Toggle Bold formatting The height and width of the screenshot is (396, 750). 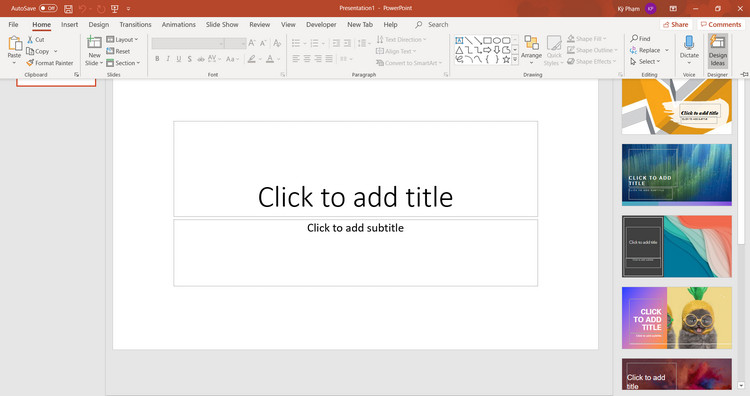point(157,59)
